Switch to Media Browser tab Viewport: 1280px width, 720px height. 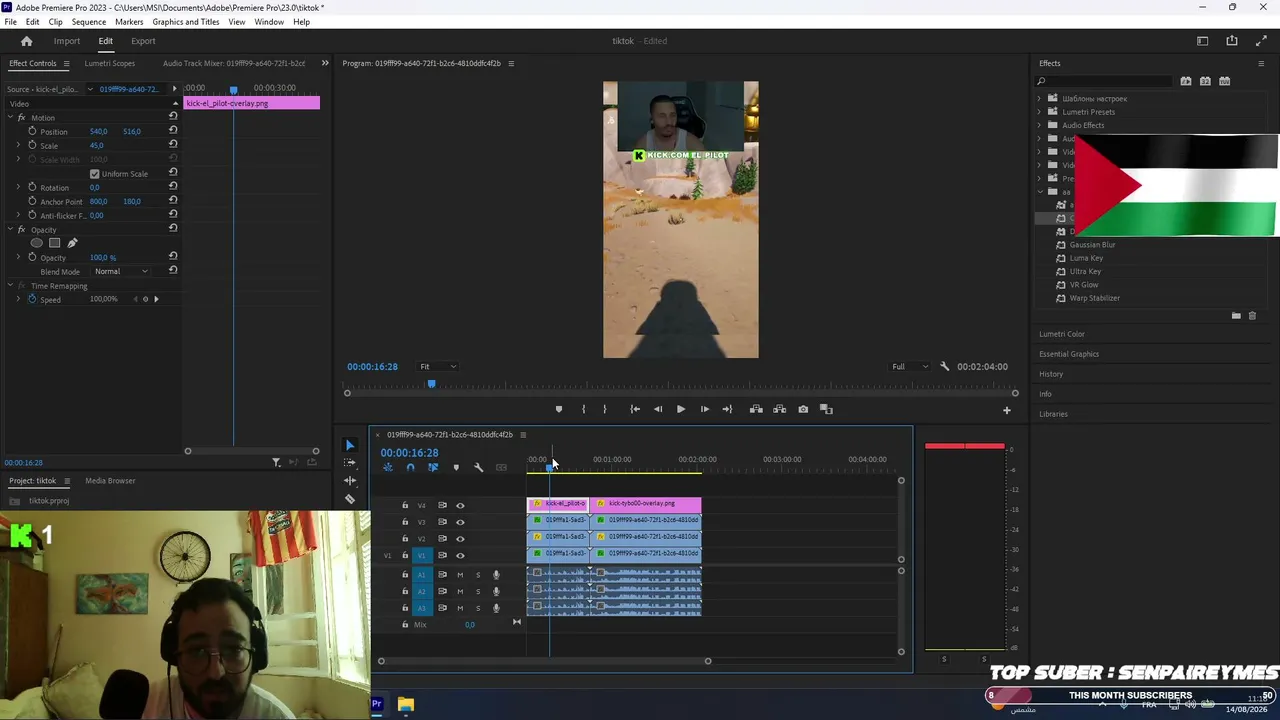(110, 481)
